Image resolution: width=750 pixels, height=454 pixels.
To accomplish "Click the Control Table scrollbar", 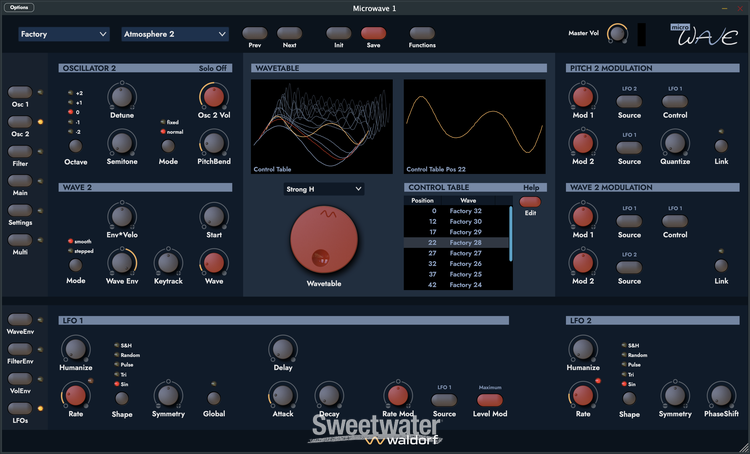I will click(511, 234).
